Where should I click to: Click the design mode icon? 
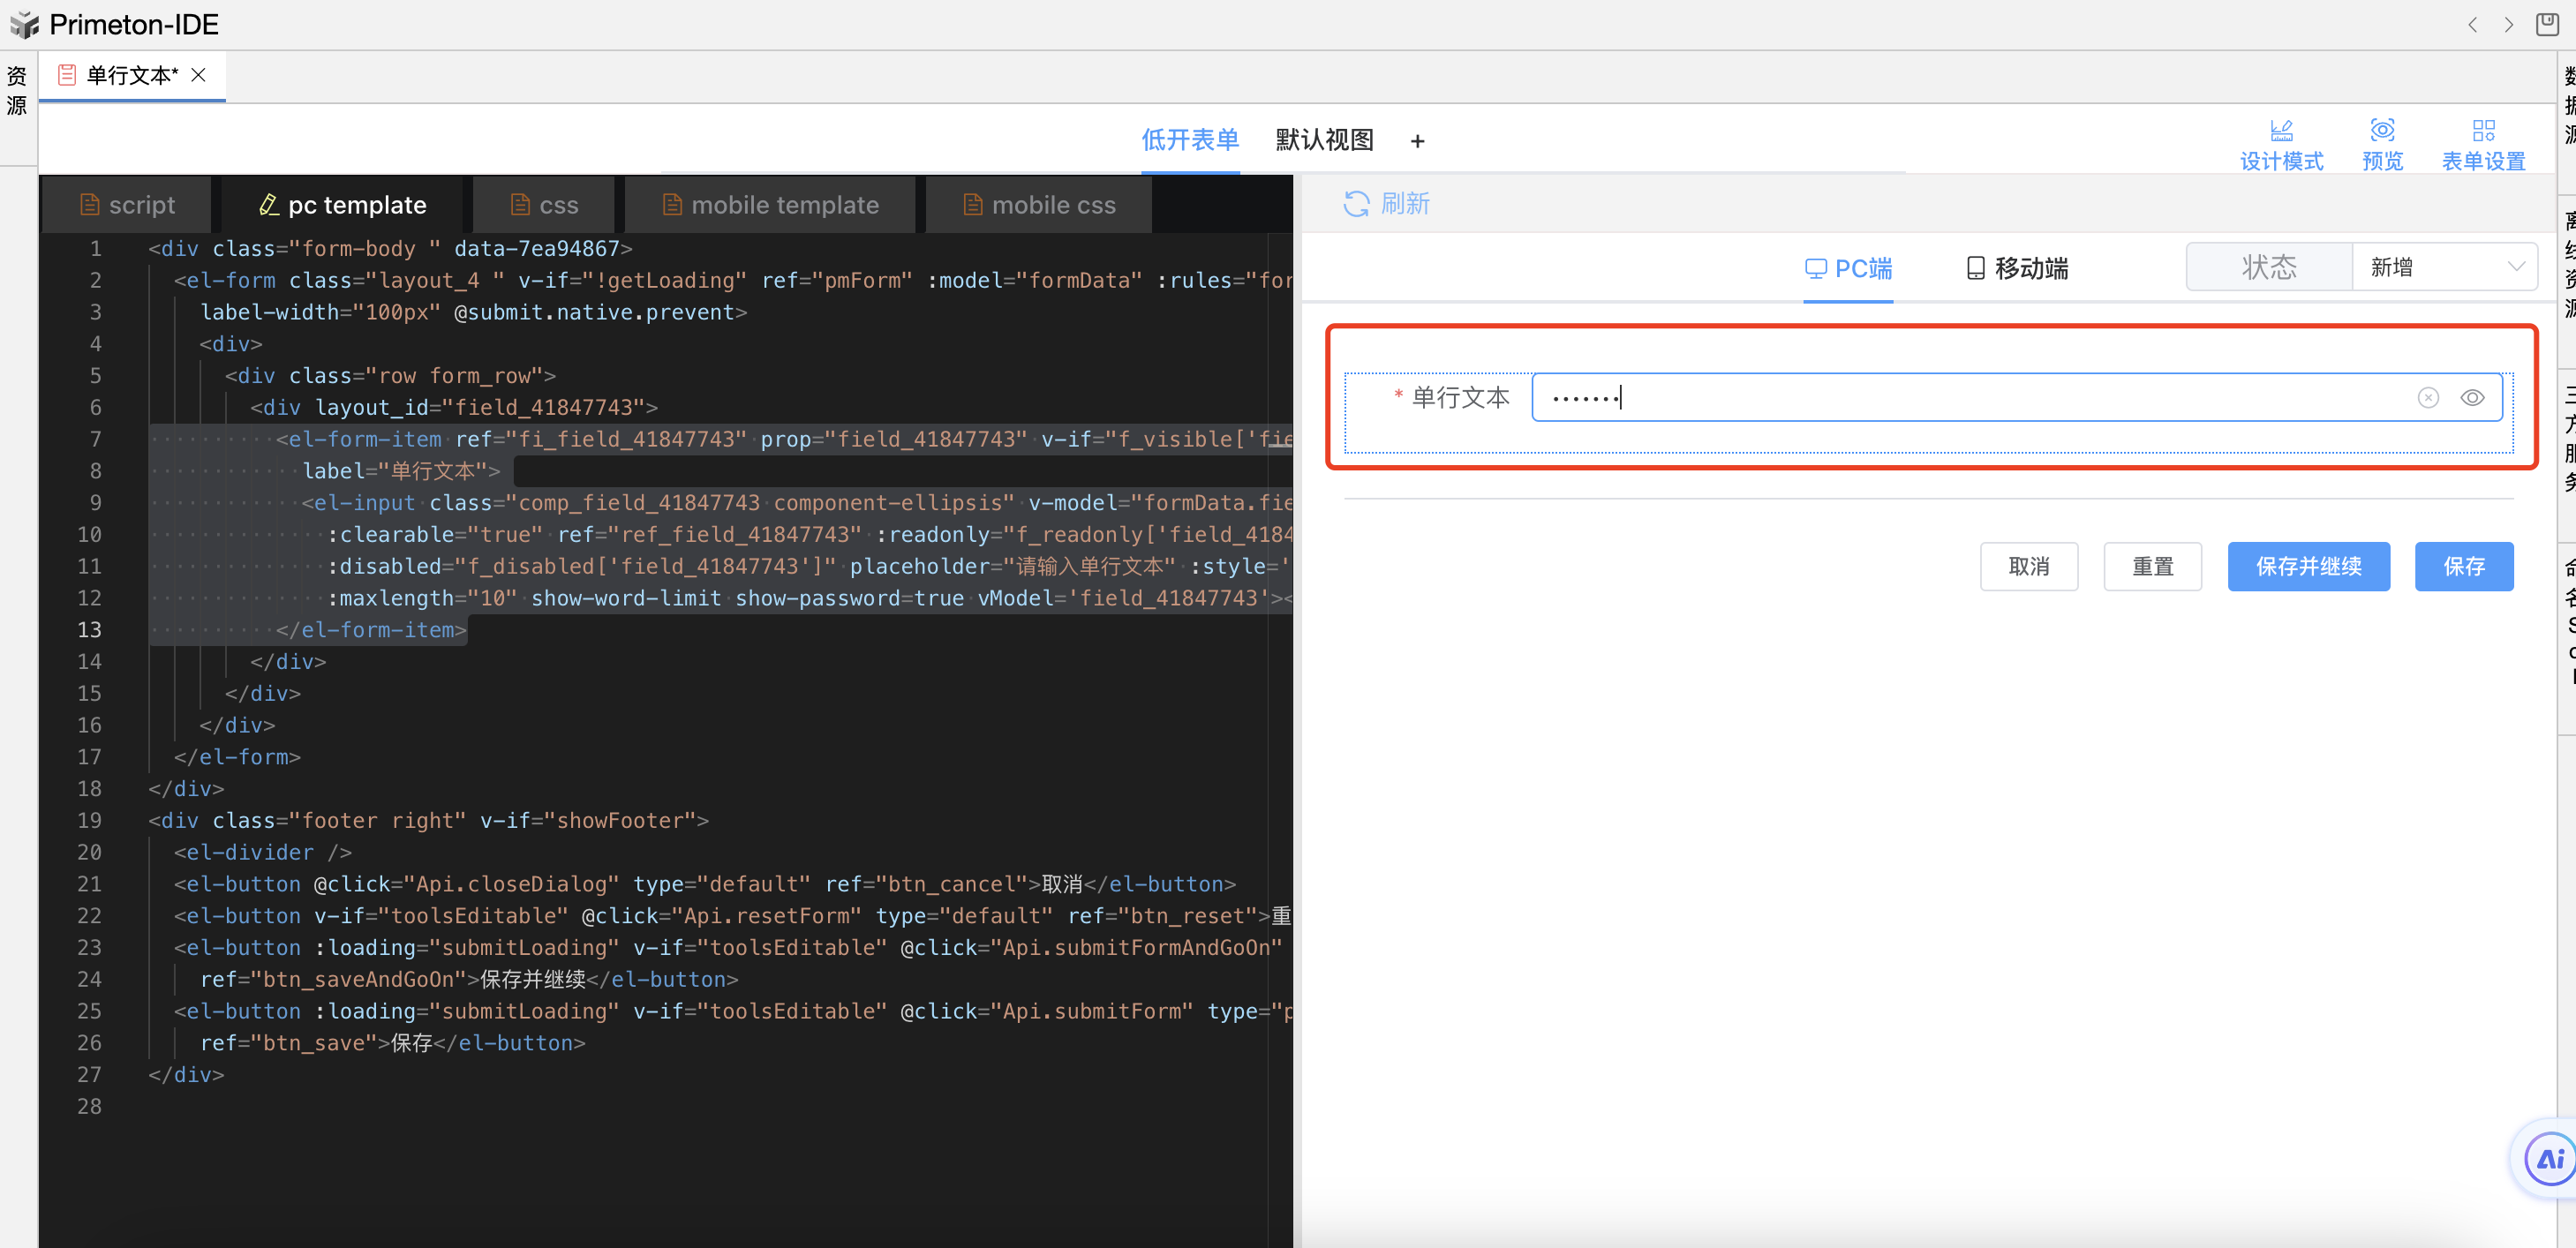point(2281,131)
